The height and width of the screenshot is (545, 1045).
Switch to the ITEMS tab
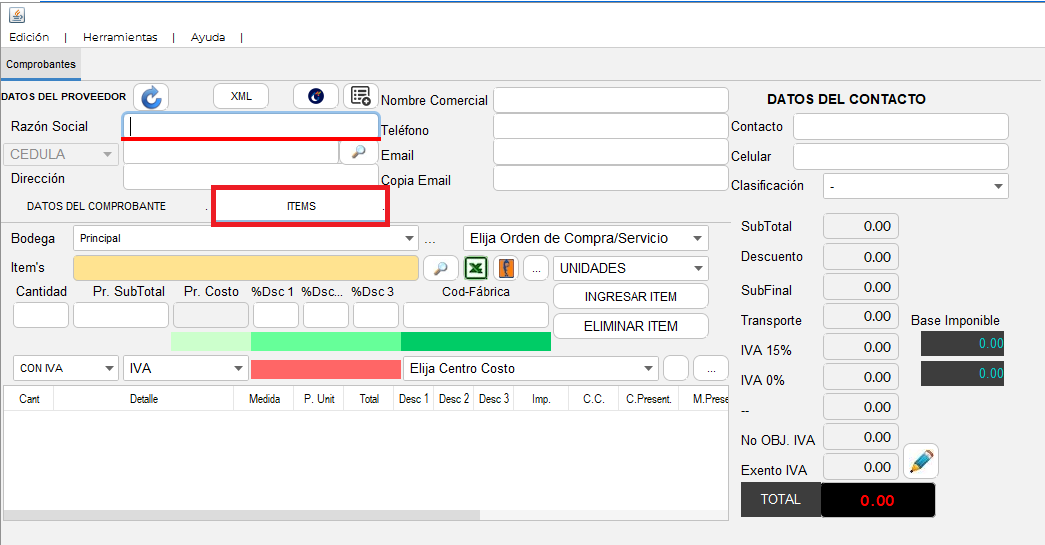click(301, 207)
